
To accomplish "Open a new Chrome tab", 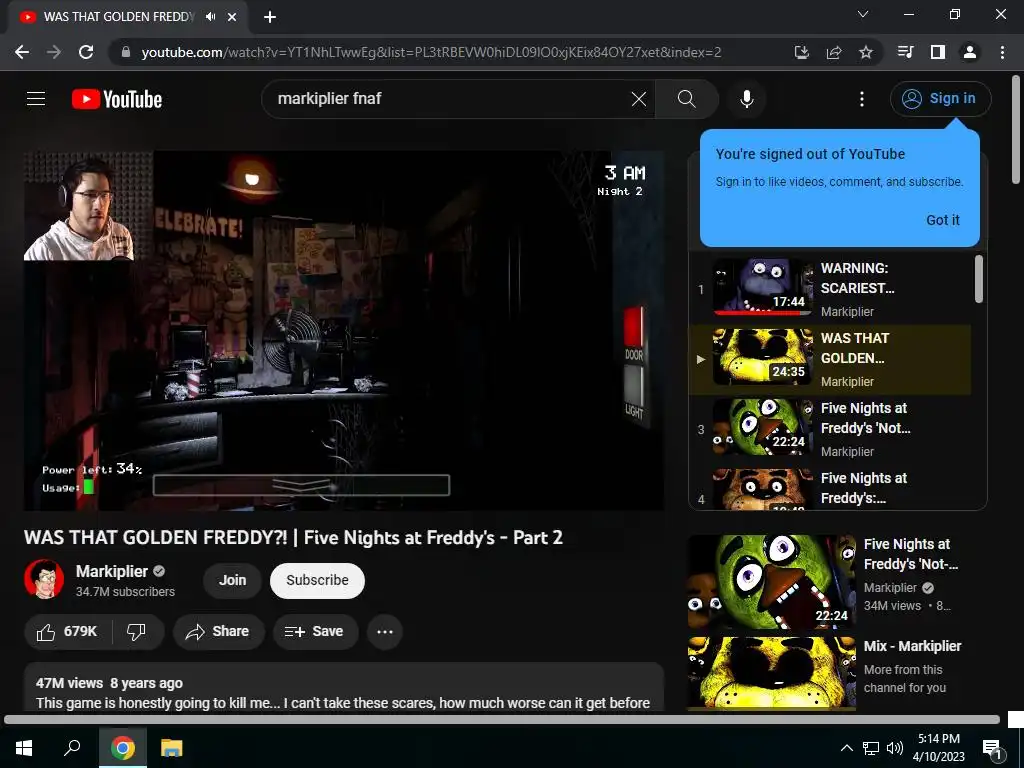I will click(x=270, y=17).
